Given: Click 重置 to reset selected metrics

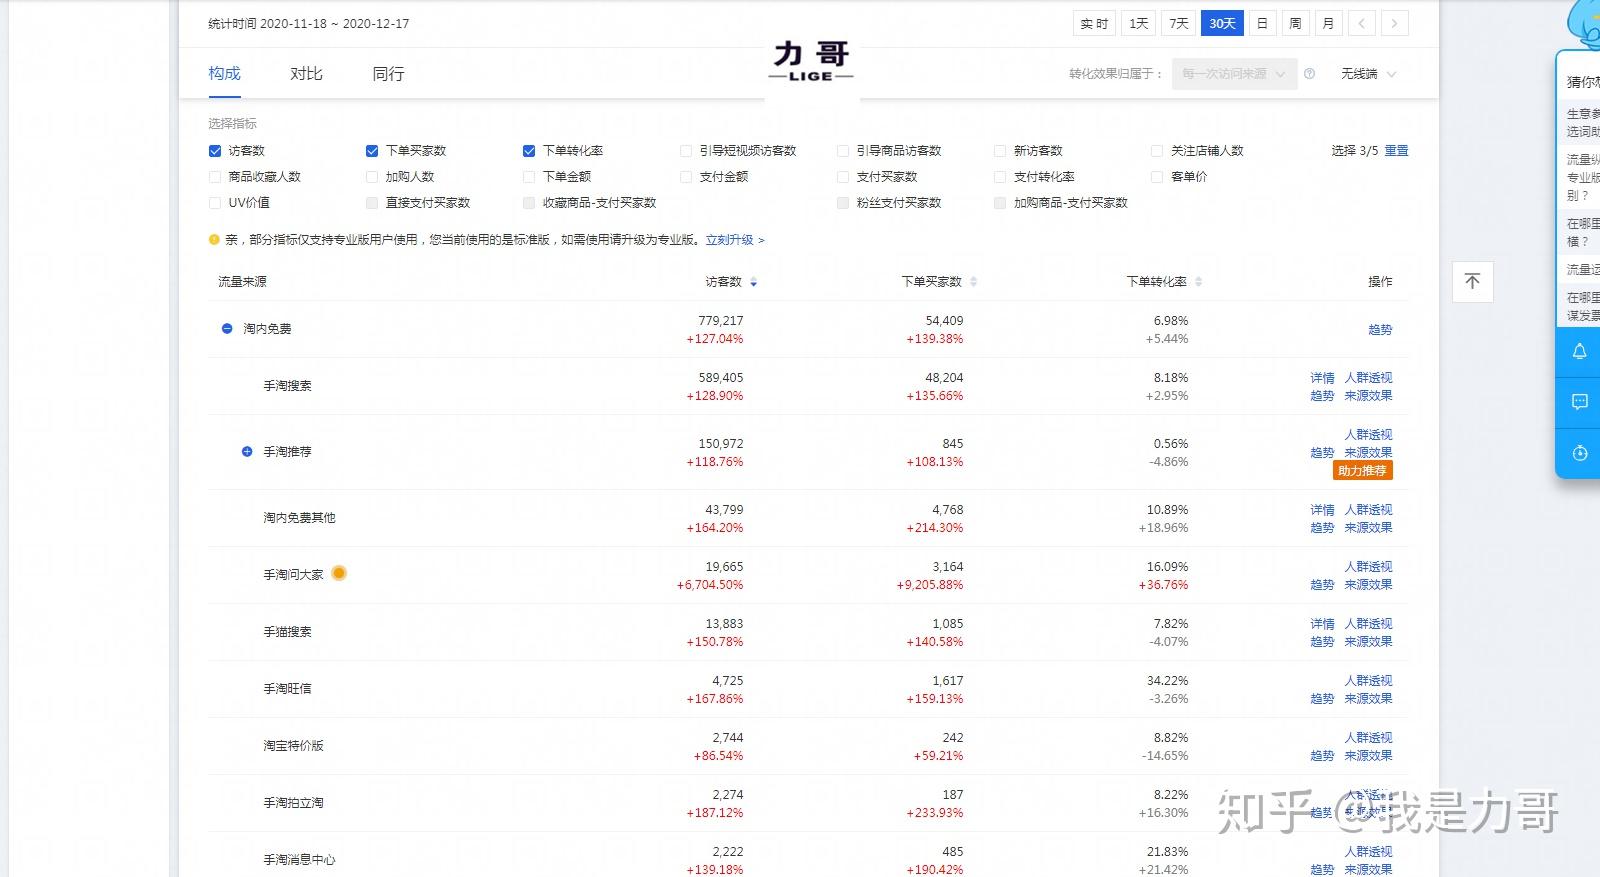Looking at the screenshot, I should pyautogui.click(x=1396, y=151).
